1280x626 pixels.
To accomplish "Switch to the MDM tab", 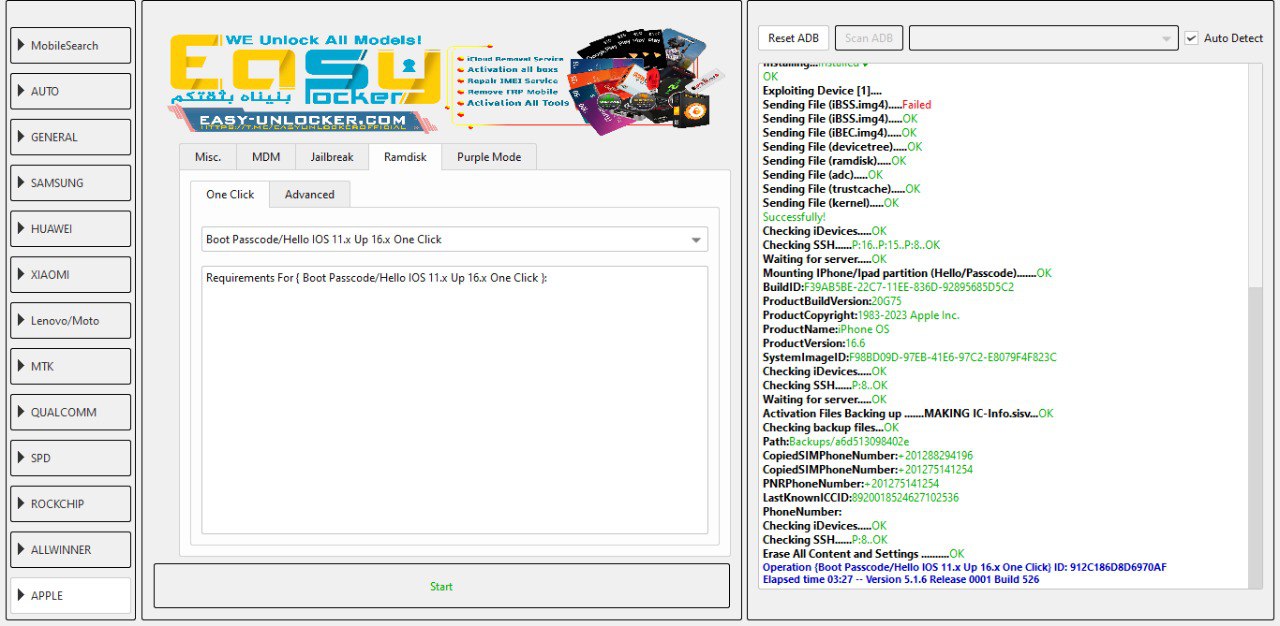I will (266, 157).
